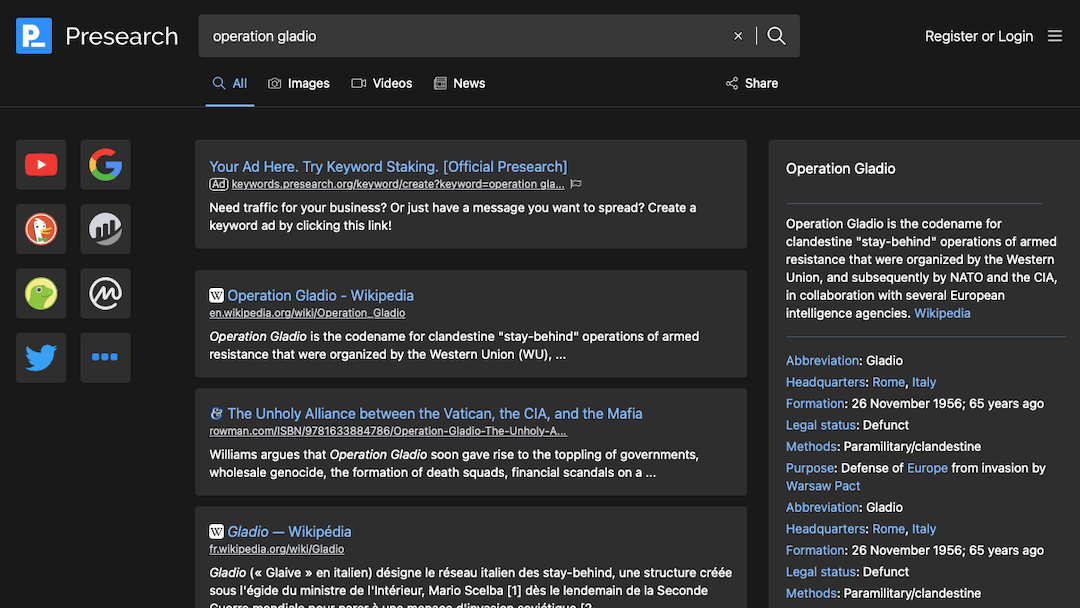Click the Rowman favicon beside the Unholy Alliance result
1080x608 pixels.
(x=216, y=414)
